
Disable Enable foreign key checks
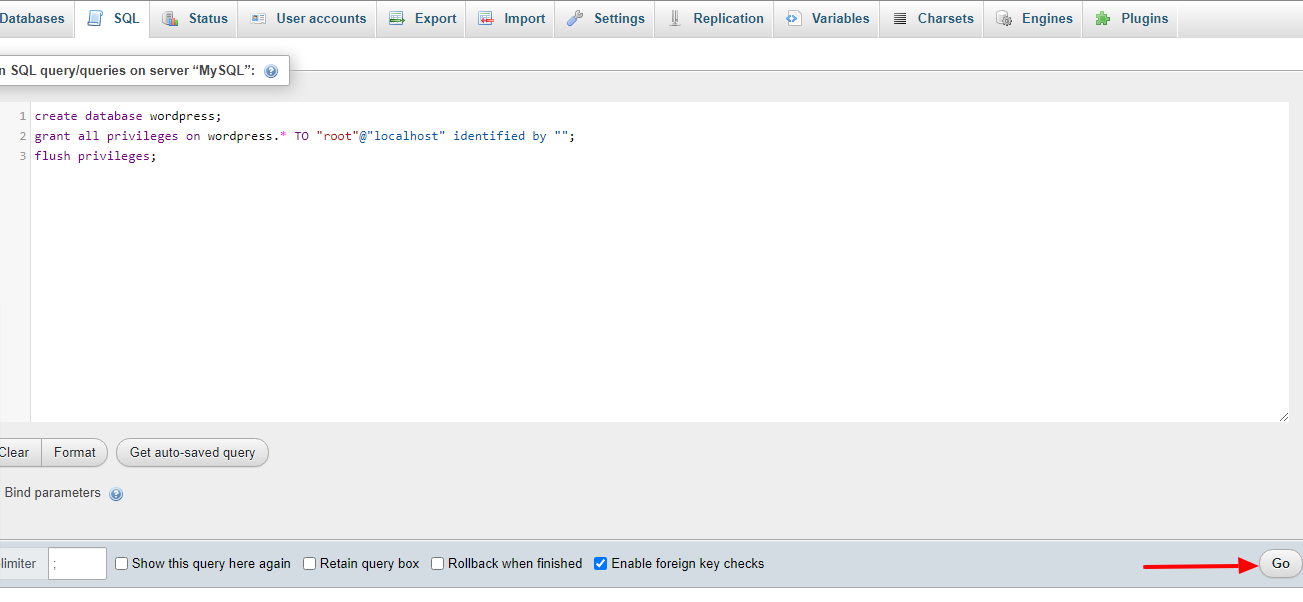click(x=600, y=563)
